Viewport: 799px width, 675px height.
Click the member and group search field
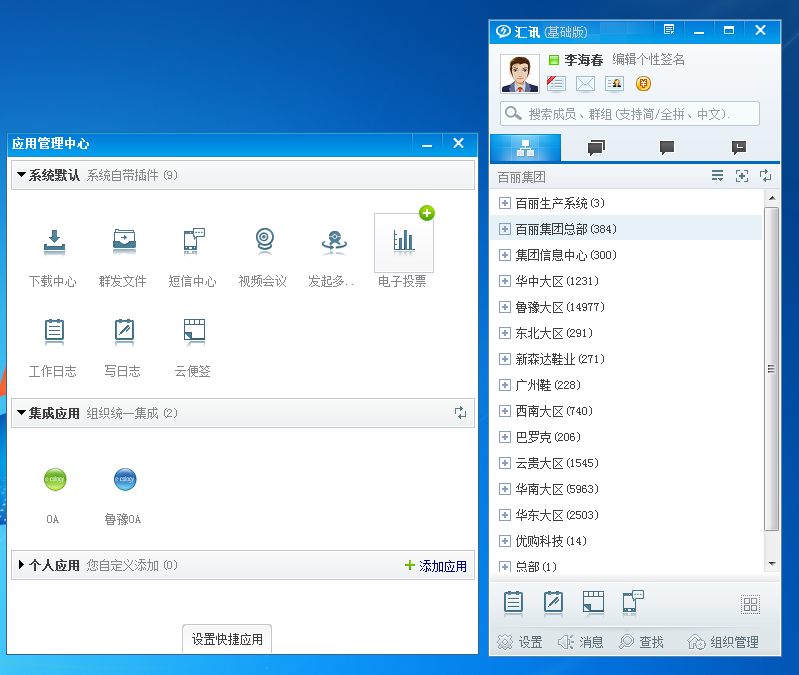630,114
